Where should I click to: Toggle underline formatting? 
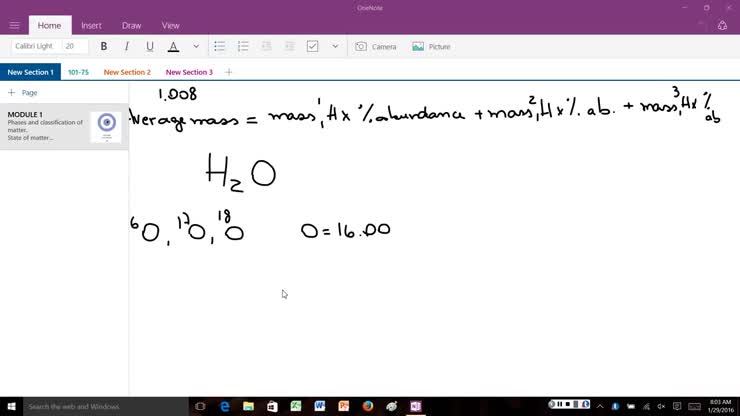(x=150, y=46)
